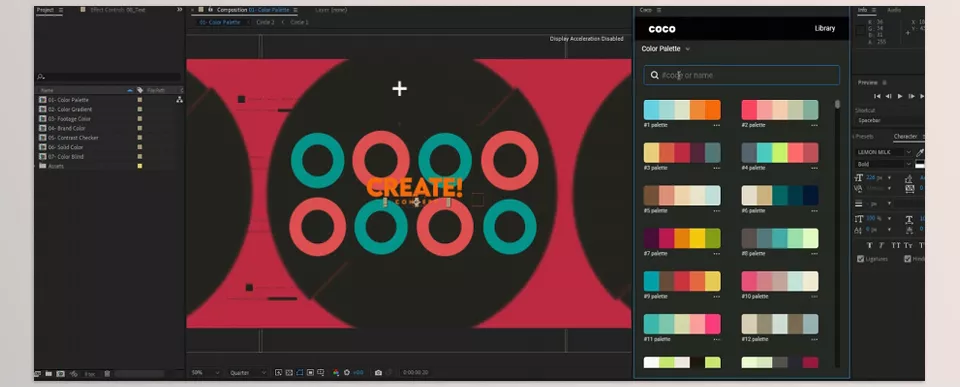Image resolution: width=960 pixels, height=387 pixels.
Task: Open options menu for #6 palette
Action: coord(814,211)
